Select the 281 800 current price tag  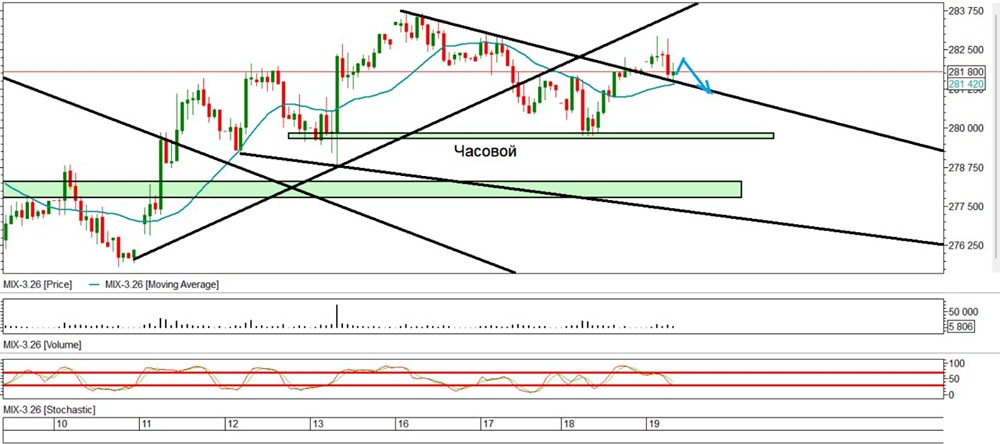click(x=966, y=72)
